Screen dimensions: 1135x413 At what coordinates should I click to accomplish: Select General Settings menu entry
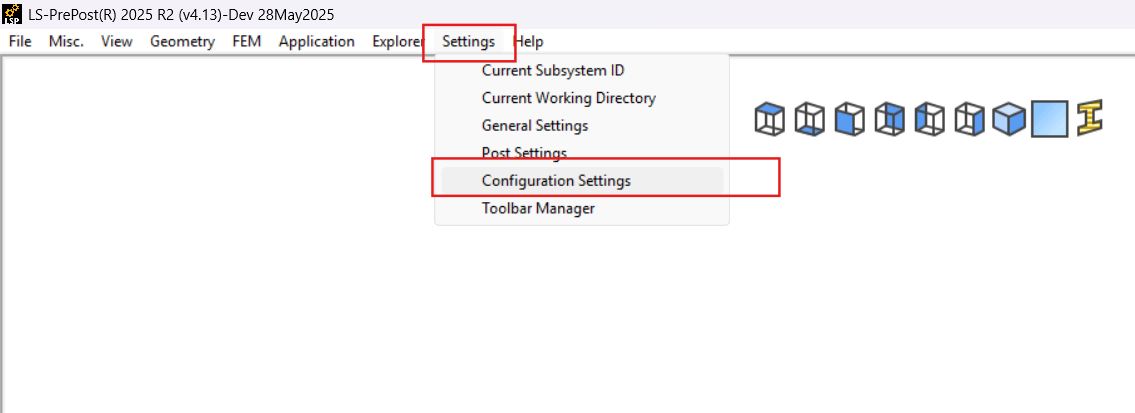click(534, 126)
